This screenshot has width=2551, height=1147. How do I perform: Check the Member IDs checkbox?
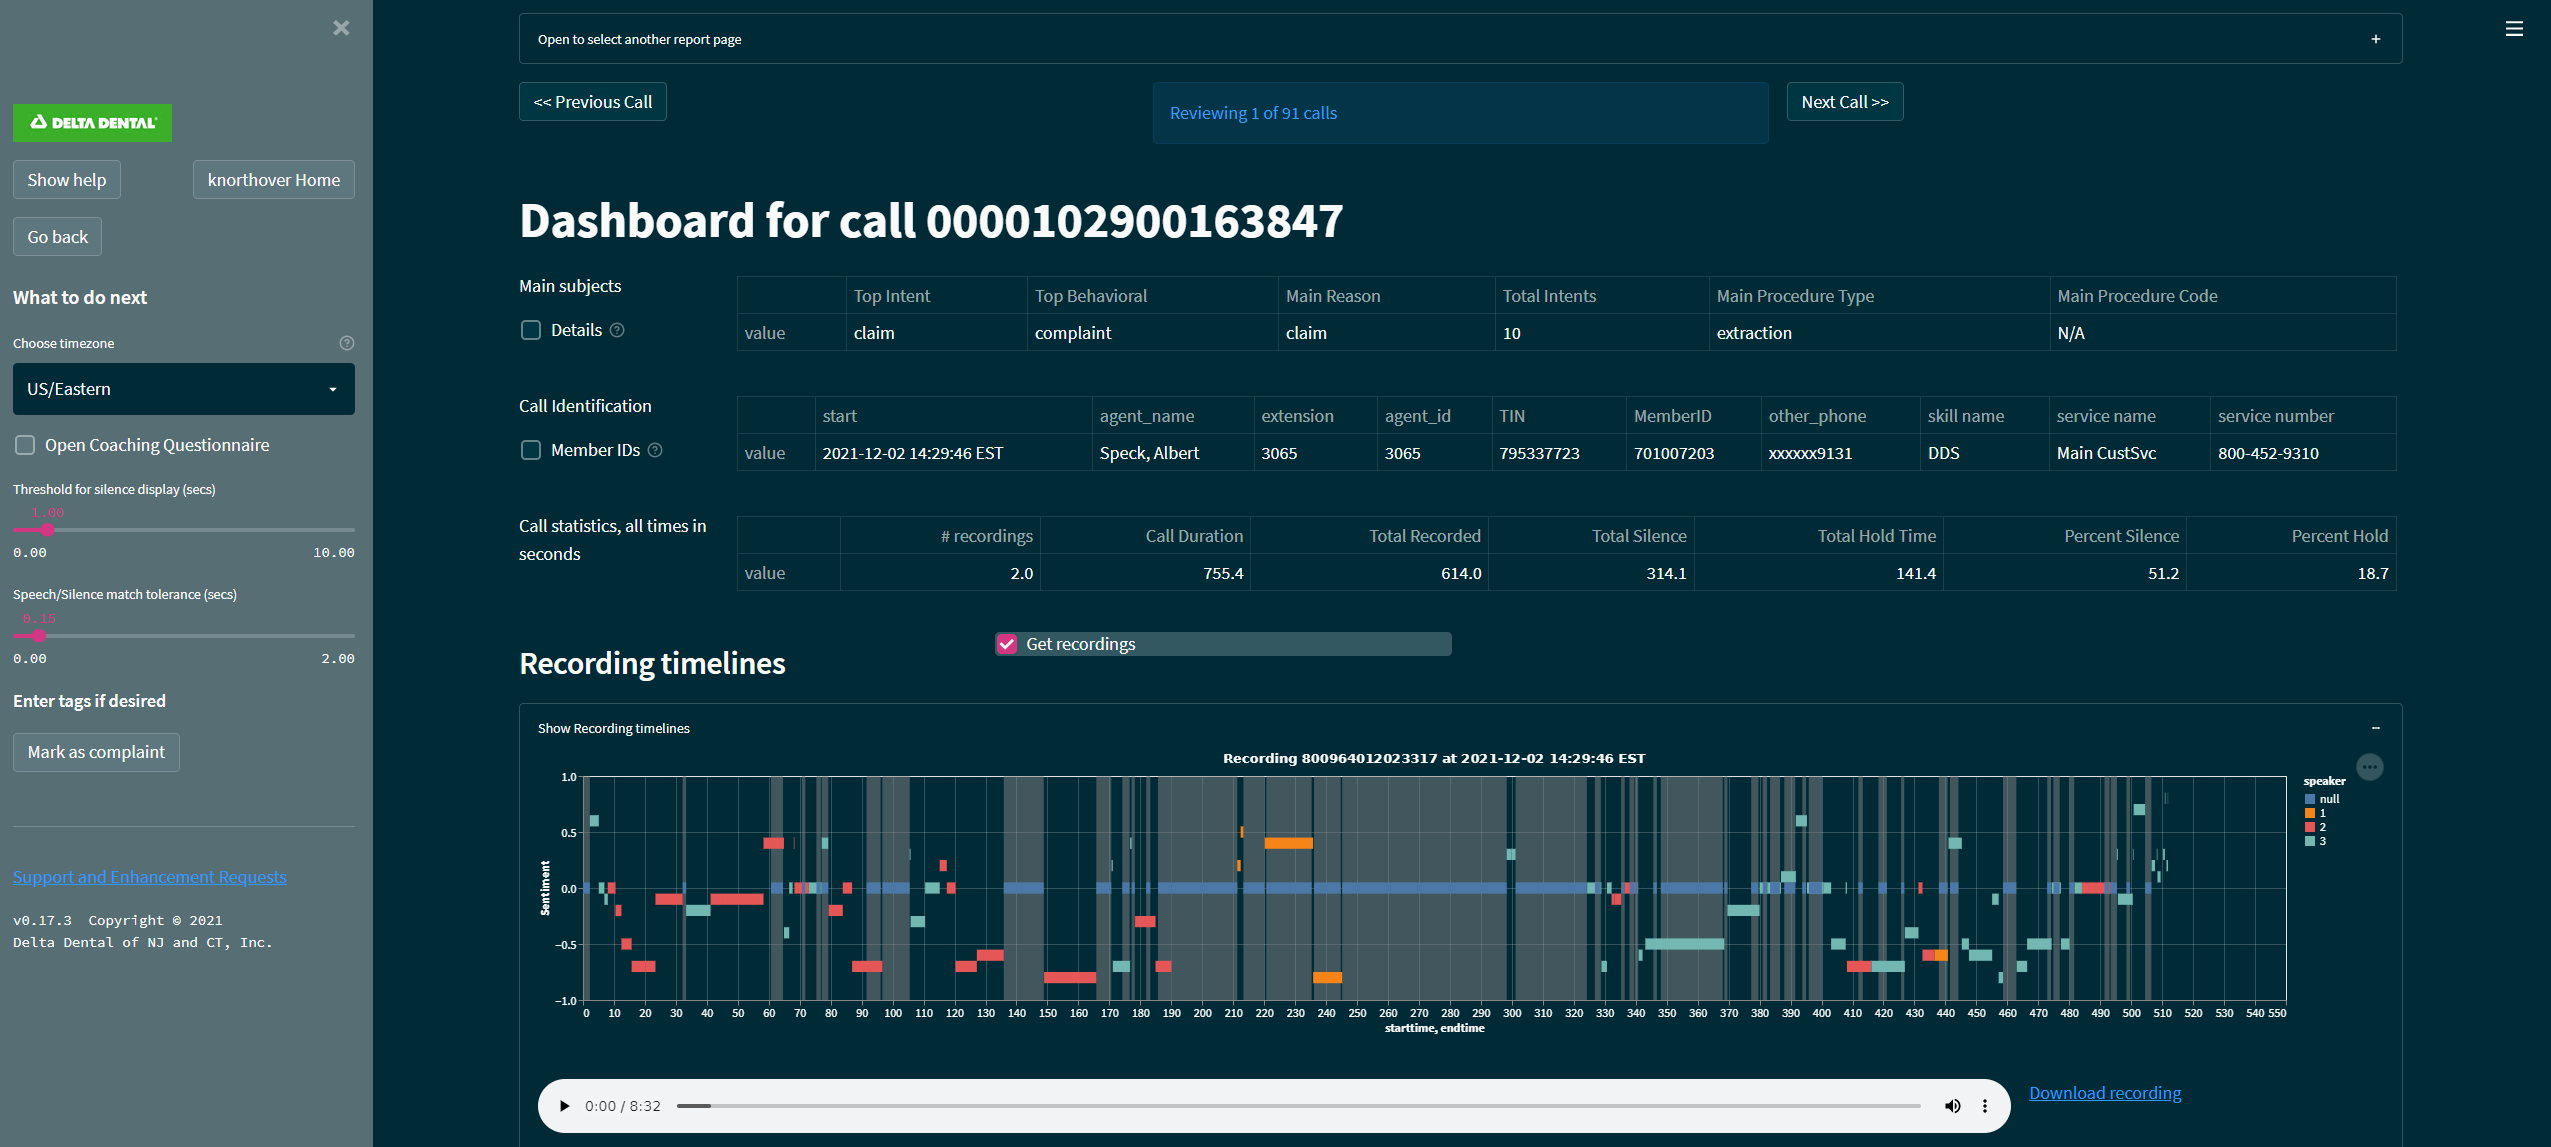coord(530,450)
